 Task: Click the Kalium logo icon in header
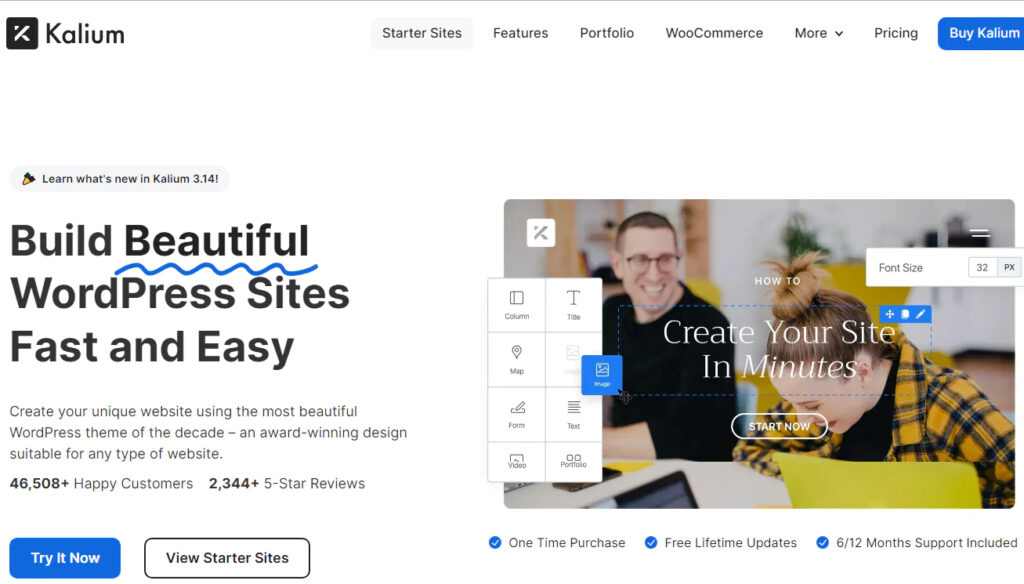[x=22, y=33]
